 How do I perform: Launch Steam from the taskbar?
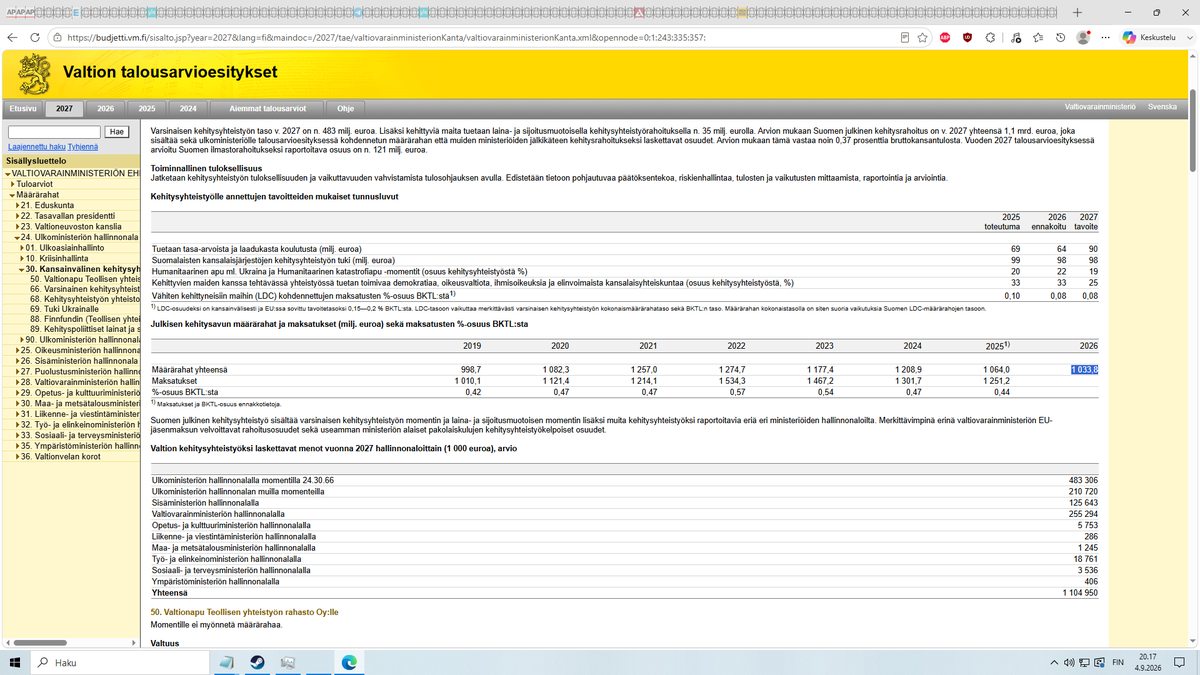click(x=257, y=662)
